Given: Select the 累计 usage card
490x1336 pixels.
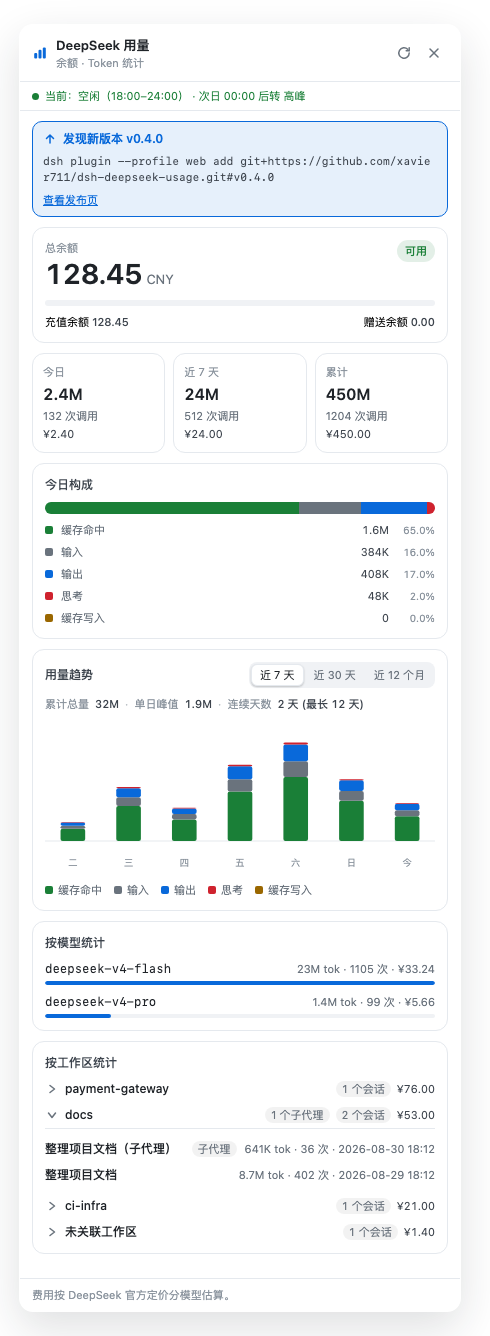Looking at the screenshot, I should [x=381, y=403].
